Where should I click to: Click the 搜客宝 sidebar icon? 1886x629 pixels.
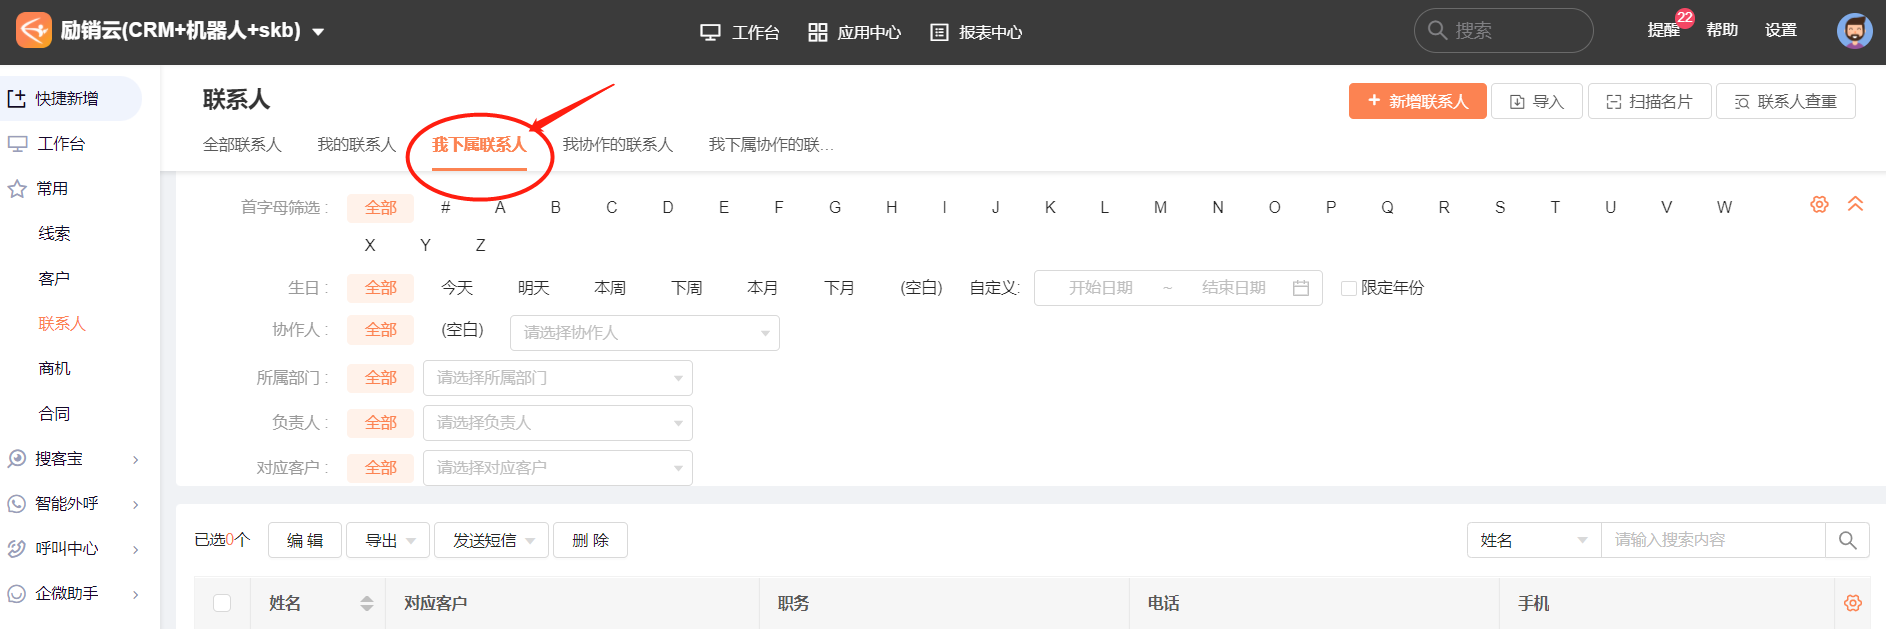(17, 459)
